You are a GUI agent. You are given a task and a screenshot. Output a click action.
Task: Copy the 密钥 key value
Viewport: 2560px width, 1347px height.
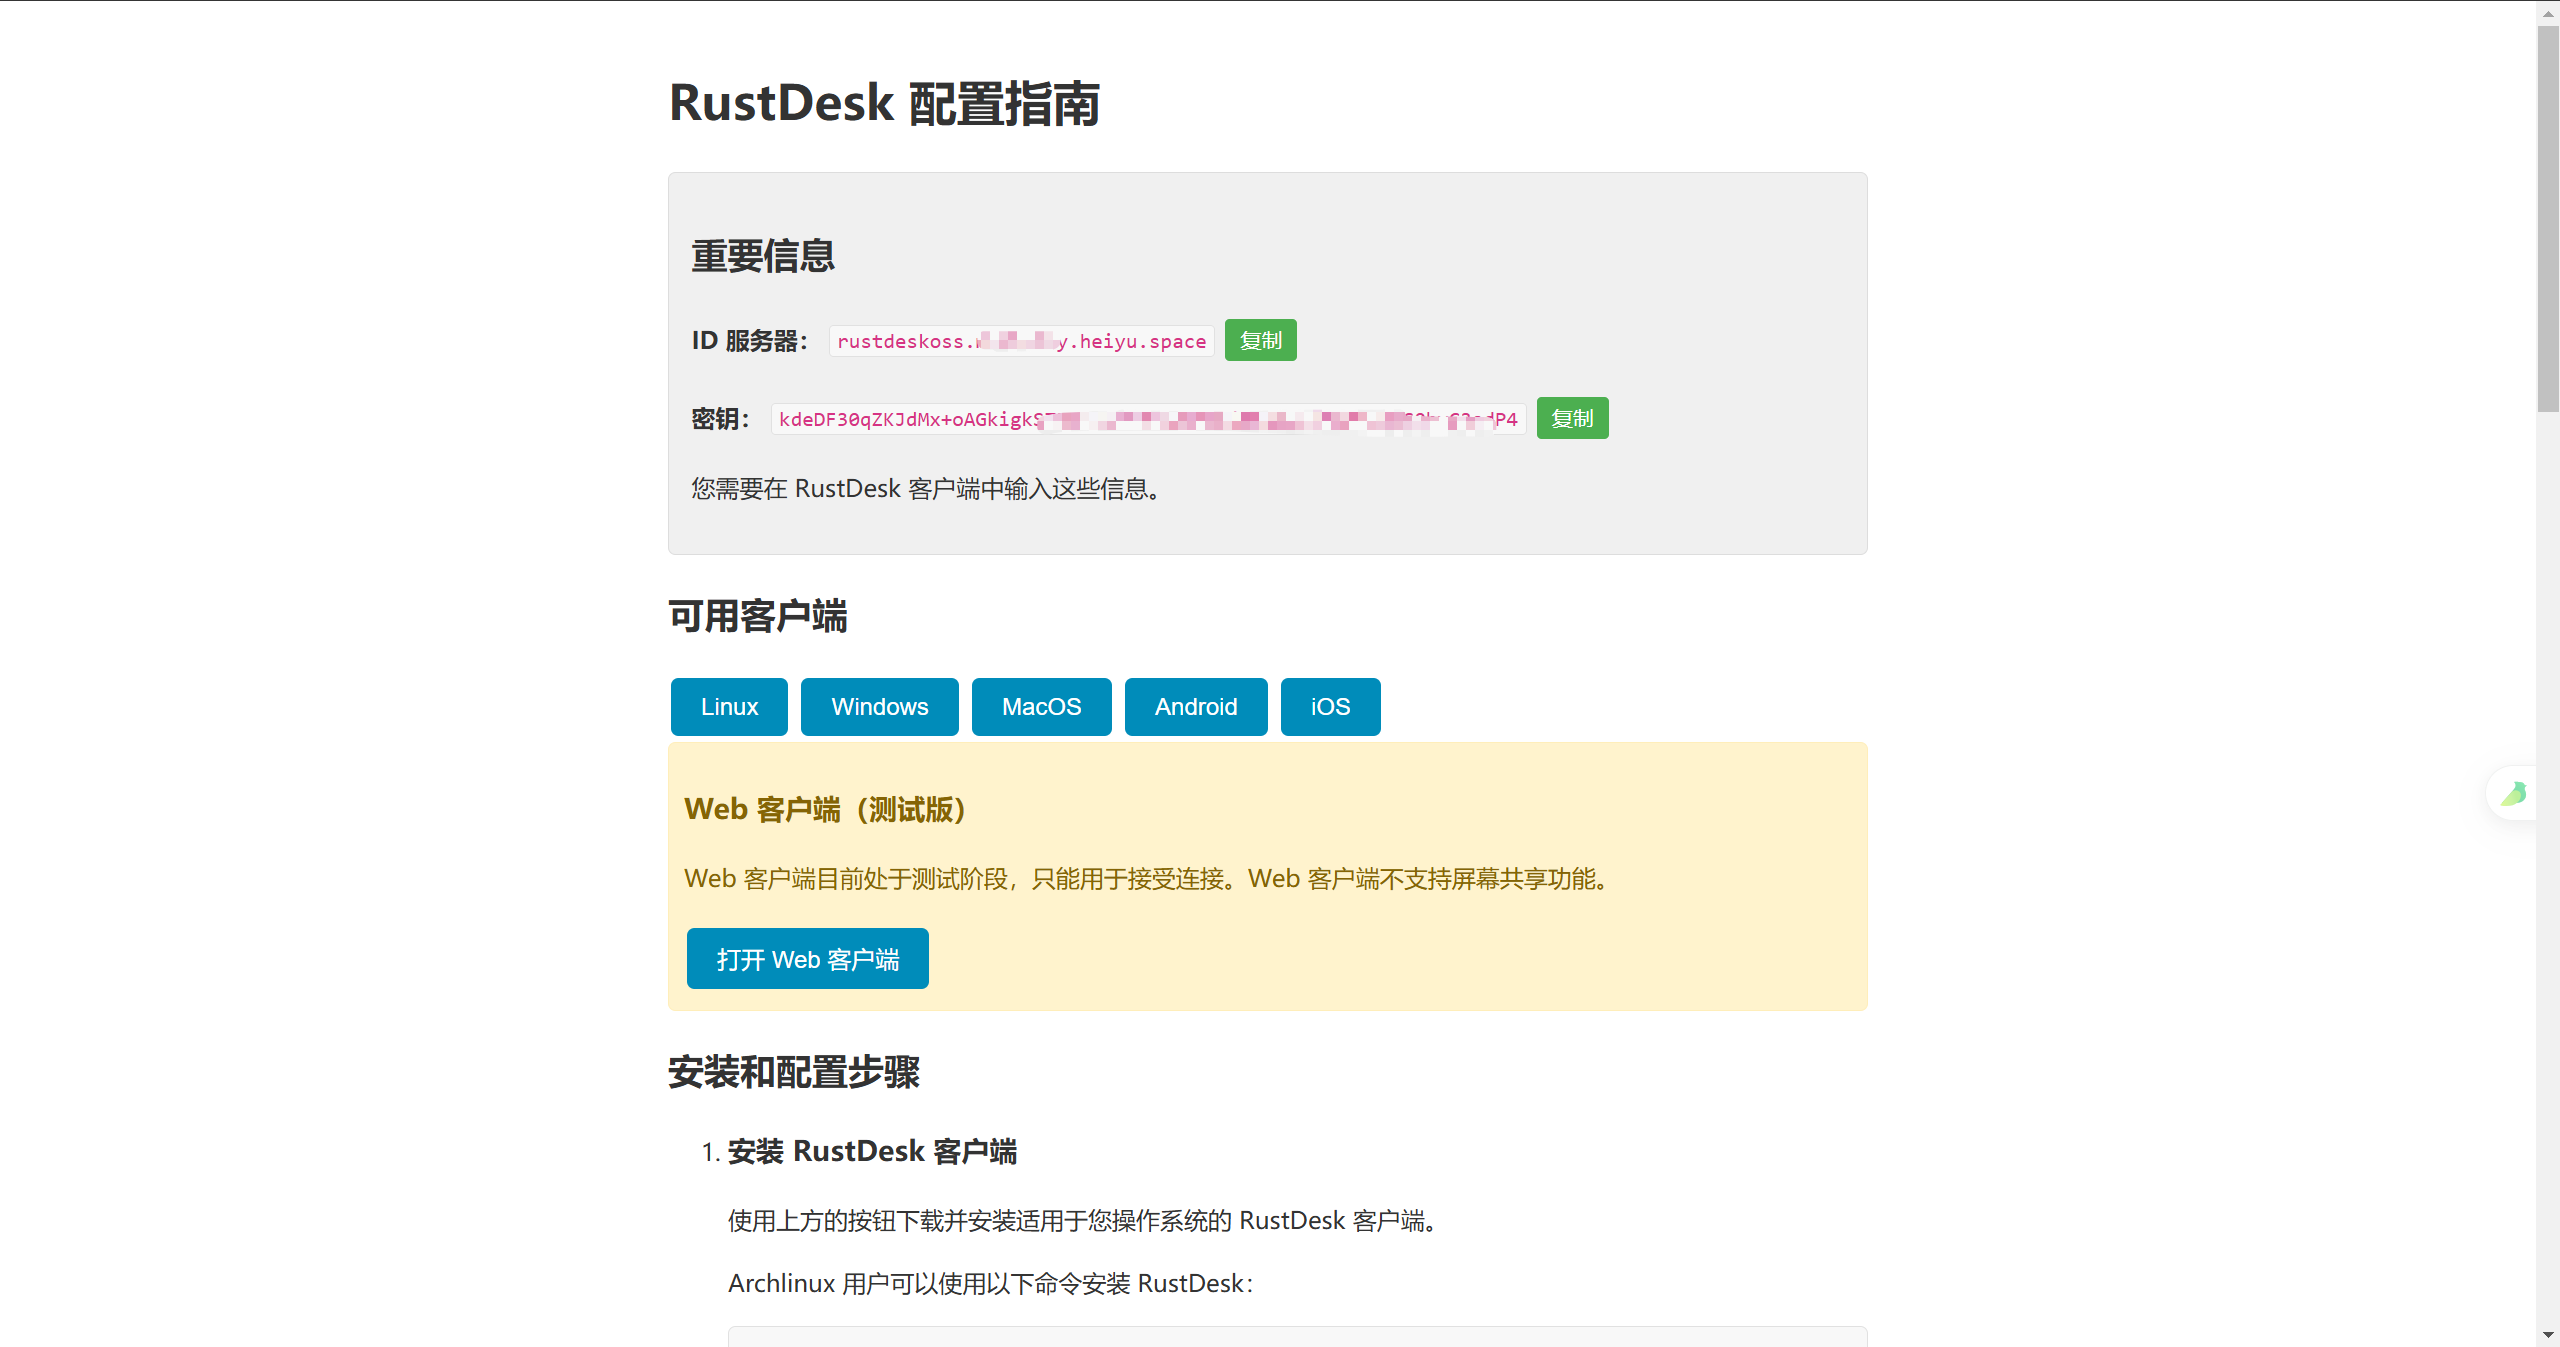[x=1572, y=418]
